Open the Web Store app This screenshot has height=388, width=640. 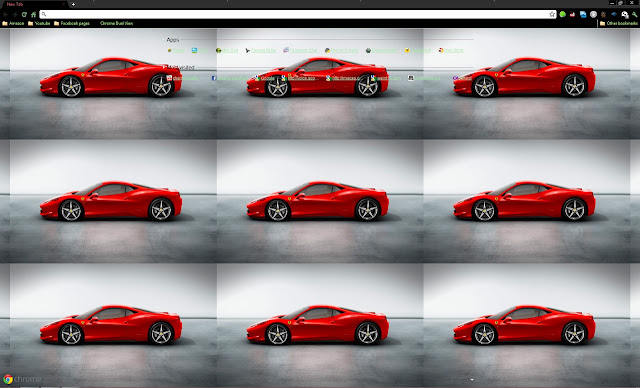point(451,51)
